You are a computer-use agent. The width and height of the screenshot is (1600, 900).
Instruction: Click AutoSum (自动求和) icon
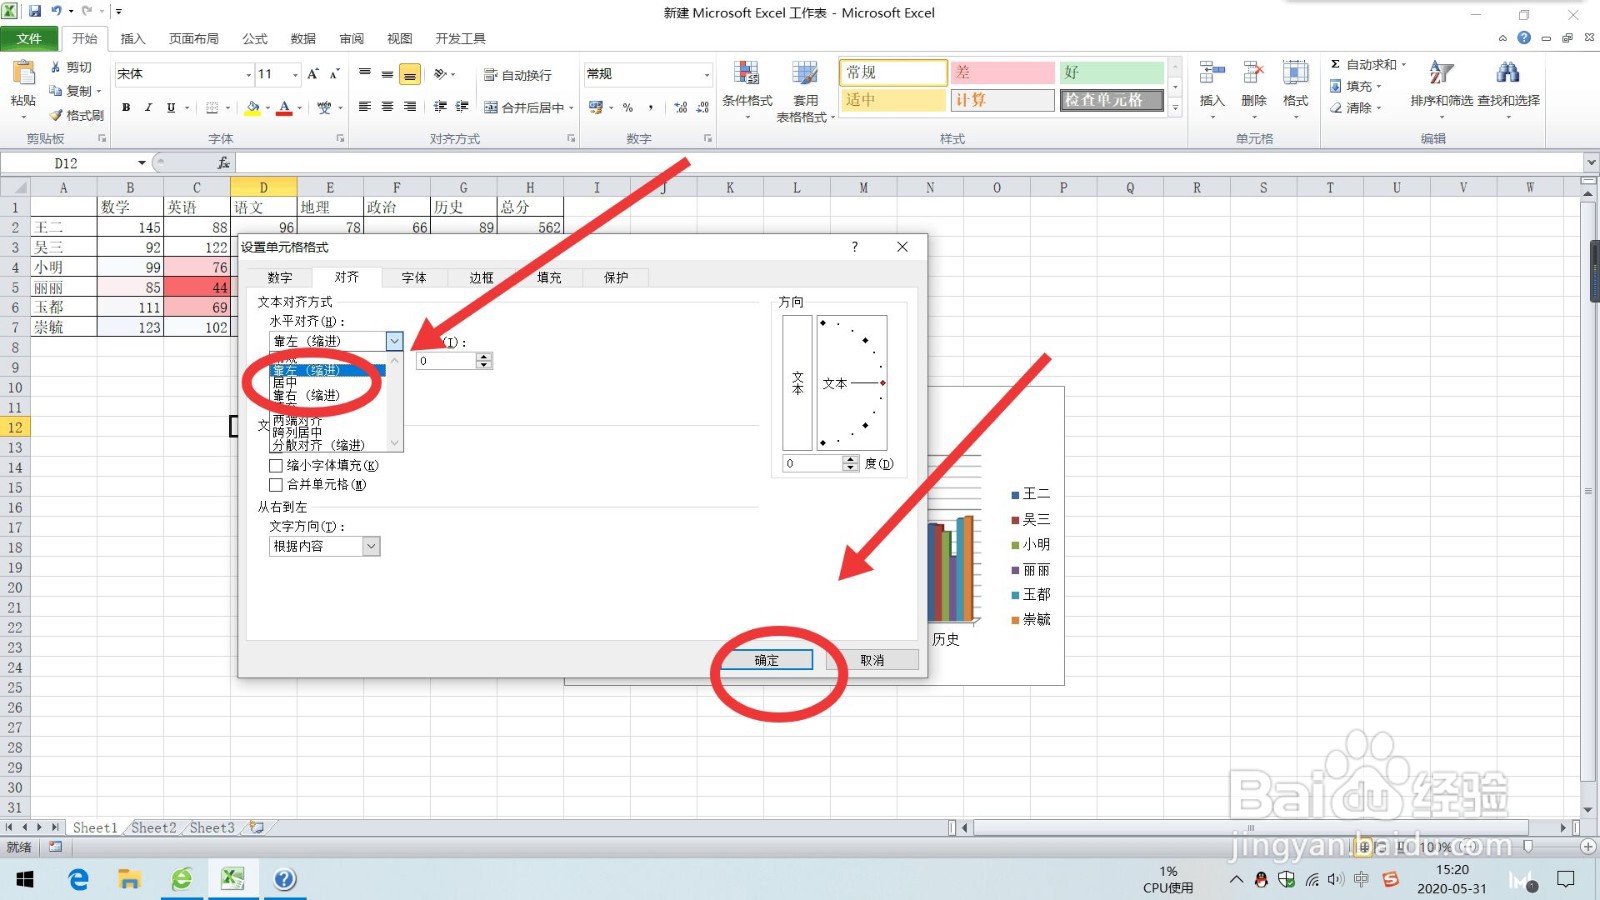pyautogui.click(x=1336, y=64)
